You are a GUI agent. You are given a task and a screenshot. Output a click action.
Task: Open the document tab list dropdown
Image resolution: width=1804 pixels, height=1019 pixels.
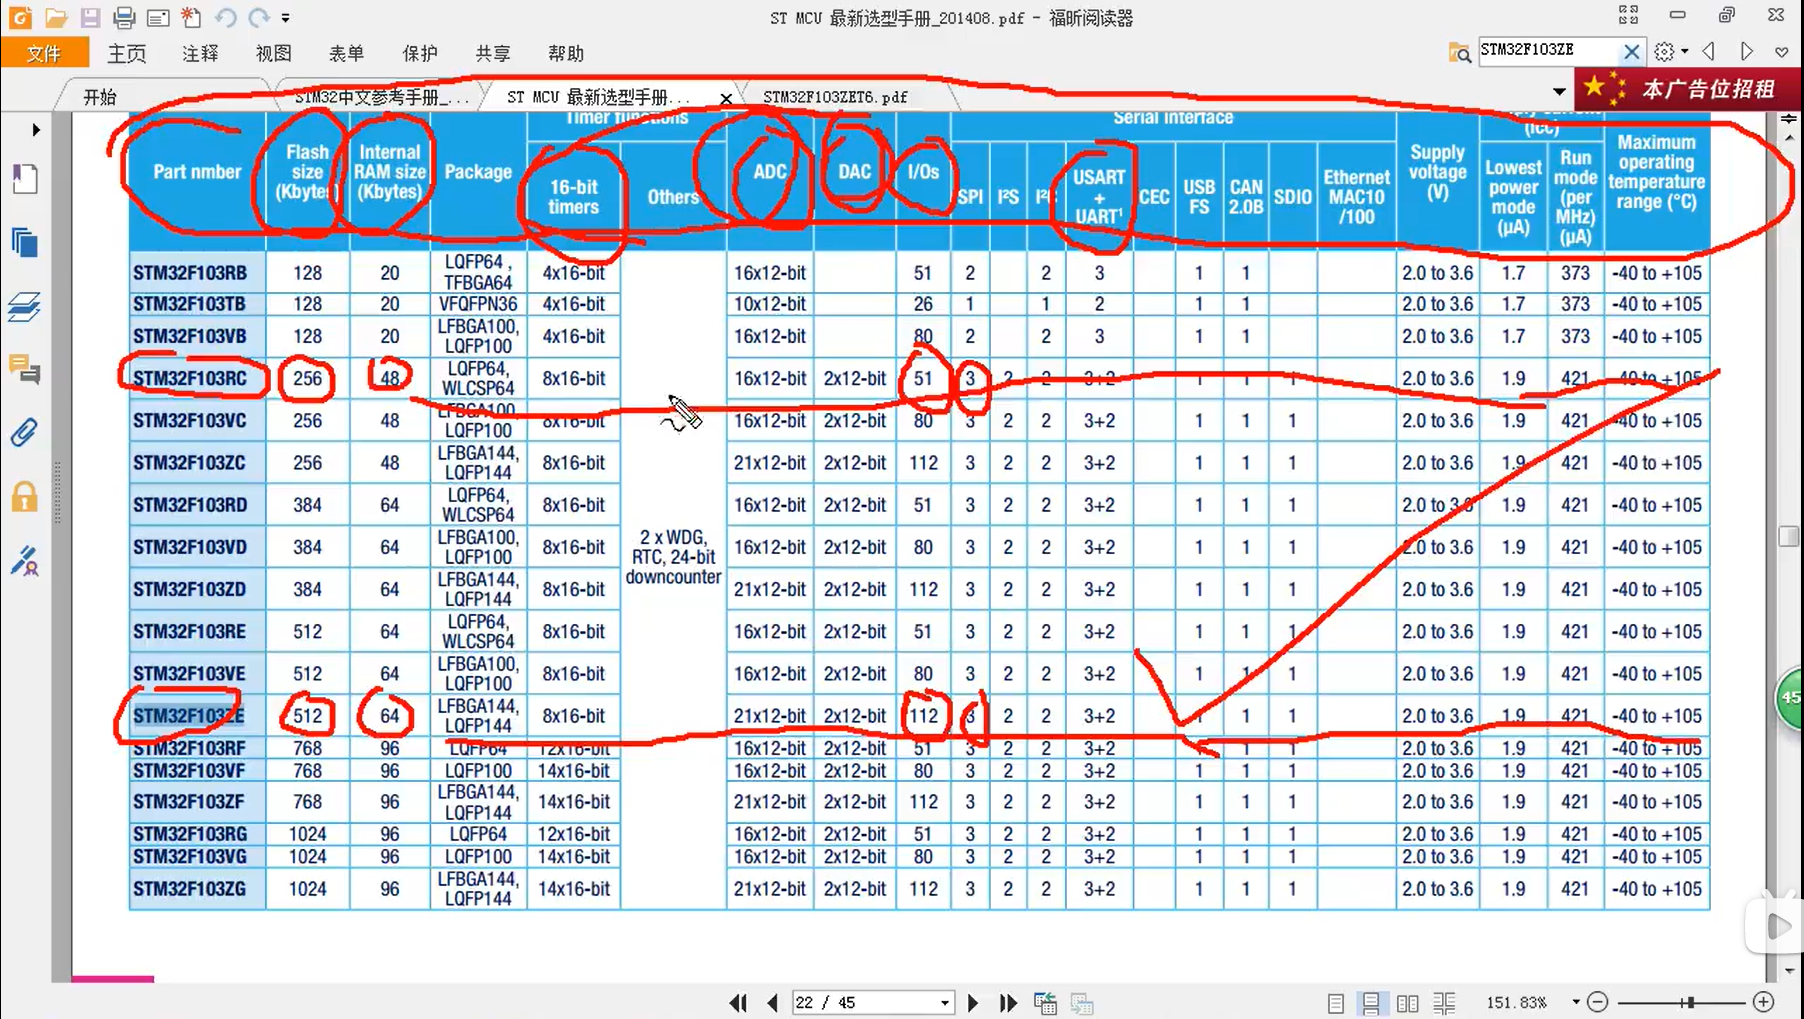point(1558,92)
